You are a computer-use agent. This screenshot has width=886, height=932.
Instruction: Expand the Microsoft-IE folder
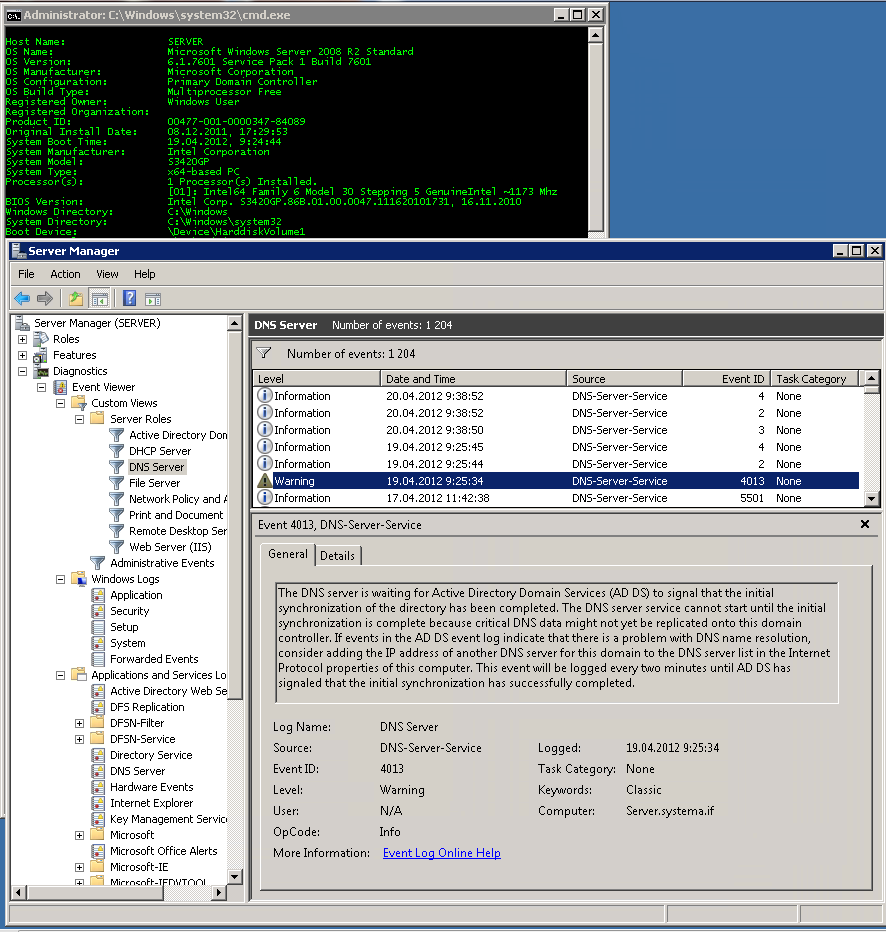[x=80, y=867]
